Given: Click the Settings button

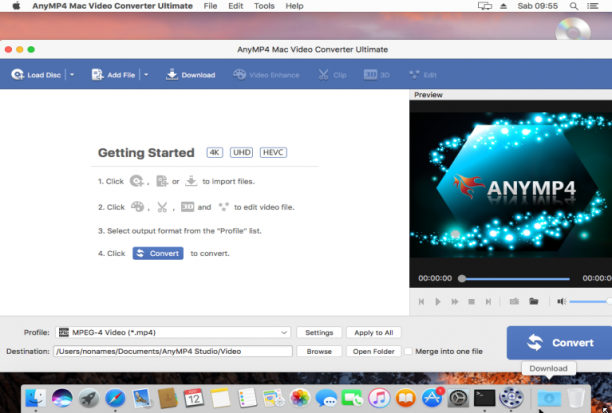Looking at the screenshot, I should pyautogui.click(x=319, y=333).
